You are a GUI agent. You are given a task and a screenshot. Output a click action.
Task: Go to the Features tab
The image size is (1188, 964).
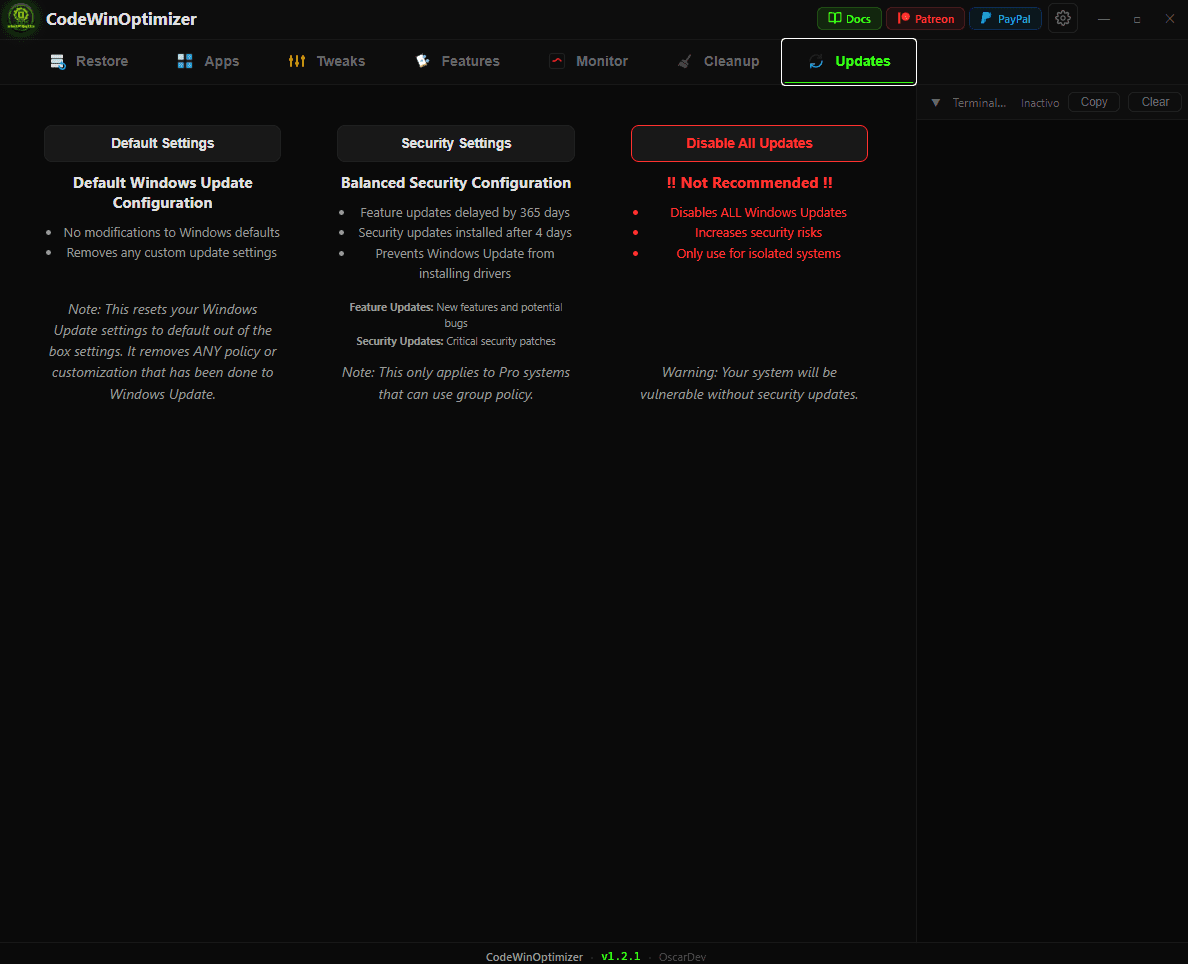(457, 61)
